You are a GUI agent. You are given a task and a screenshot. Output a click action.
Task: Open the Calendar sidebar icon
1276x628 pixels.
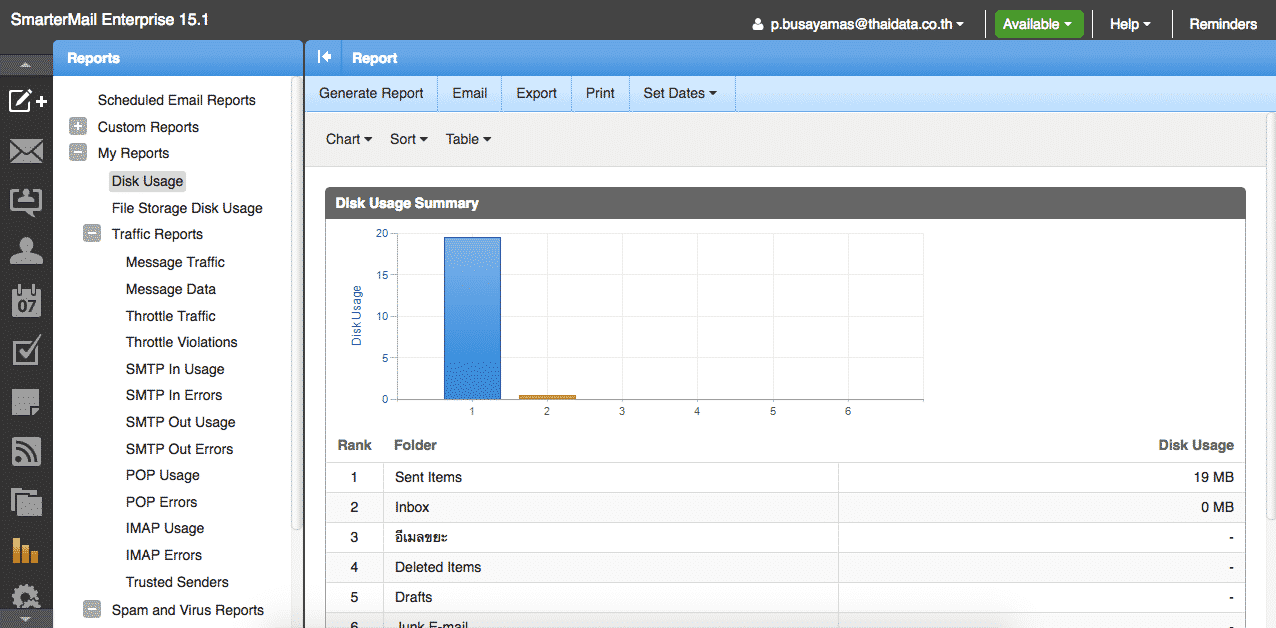(x=26, y=300)
